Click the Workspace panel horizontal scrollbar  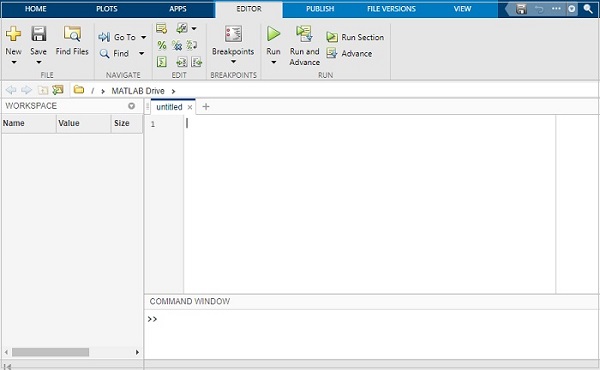tap(72, 352)
